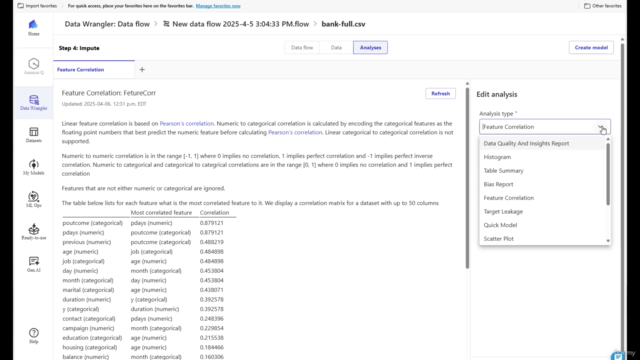Click age (numeric) first-column cell

[80, 251]
